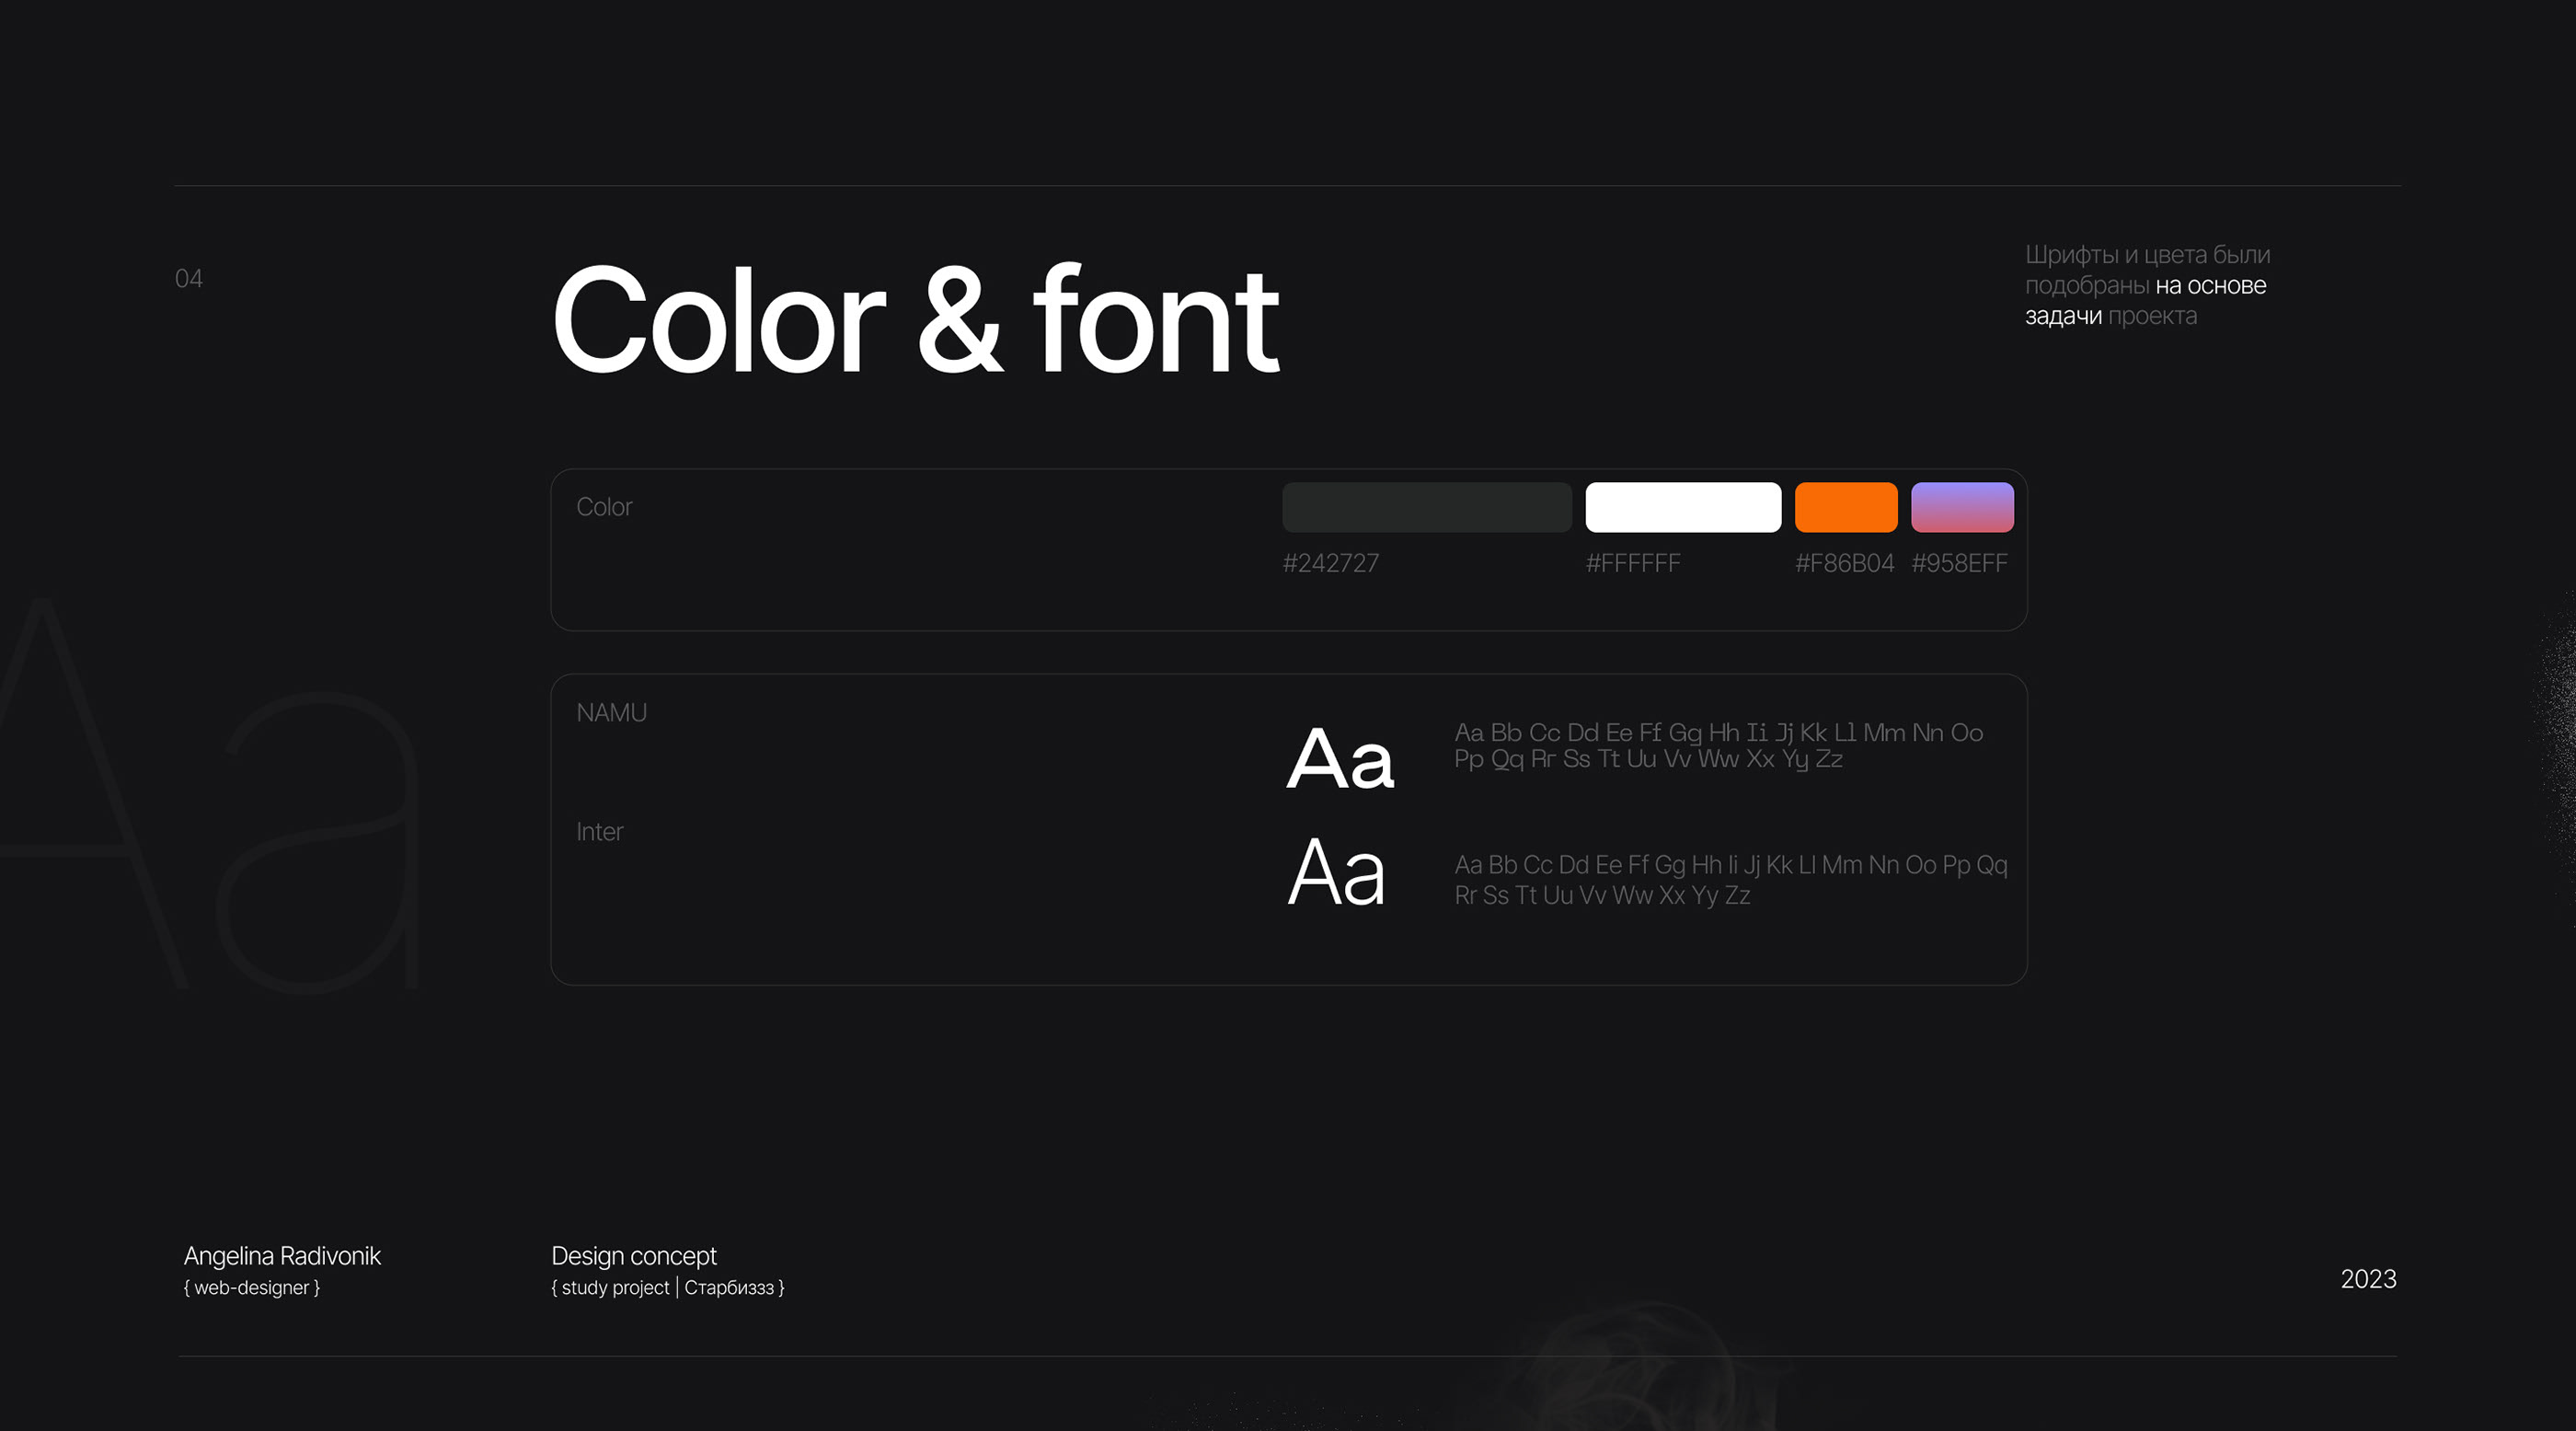Image resolution: width=2576 pixels, height=1431 pixels.
Task: Click the large Inter Aa sample
Action: coord(1336,873)
